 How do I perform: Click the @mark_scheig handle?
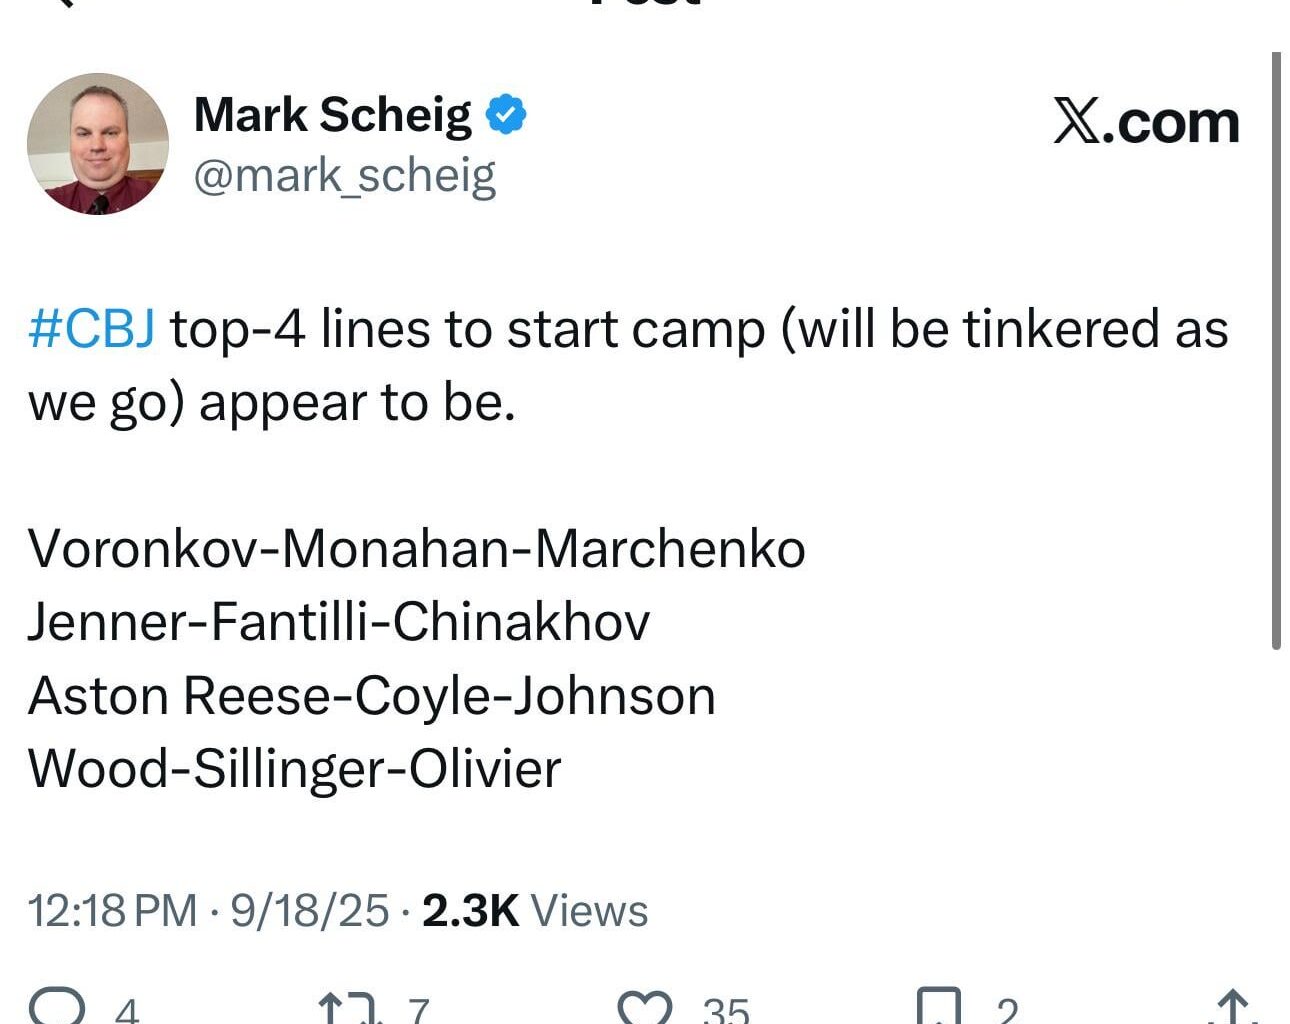(x=345, y=175)
